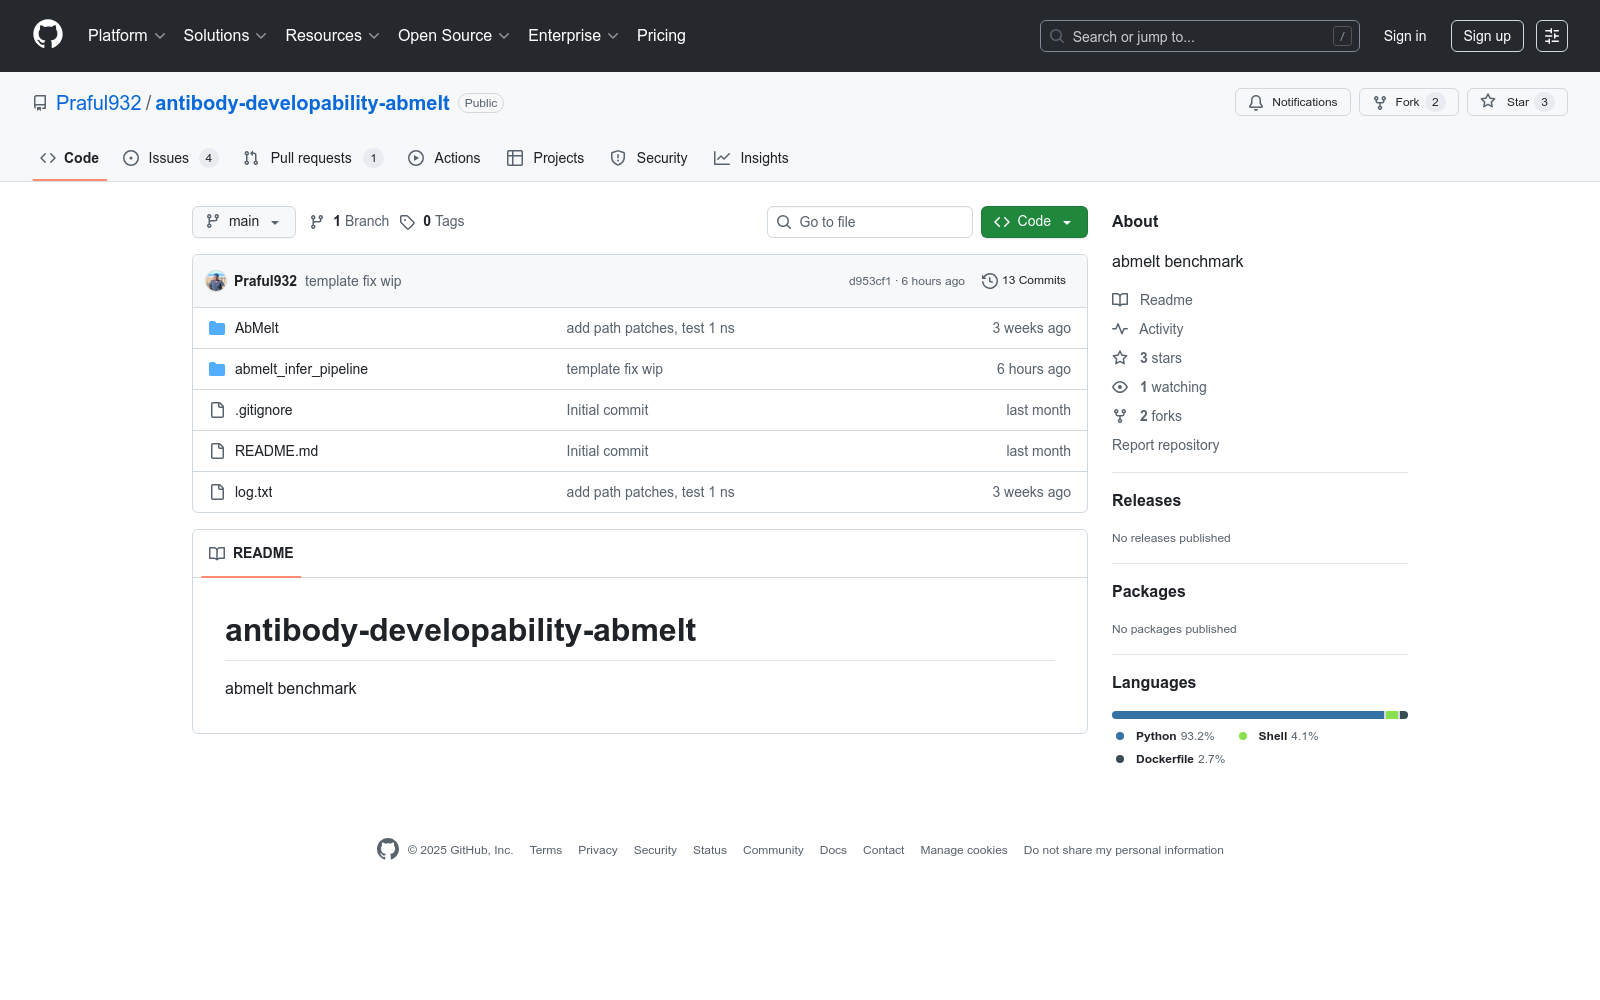The height and width of the screenshot is (1000, 1600).
Task: Open the d953cf1 commit hash link
Action: click(870, 281)
